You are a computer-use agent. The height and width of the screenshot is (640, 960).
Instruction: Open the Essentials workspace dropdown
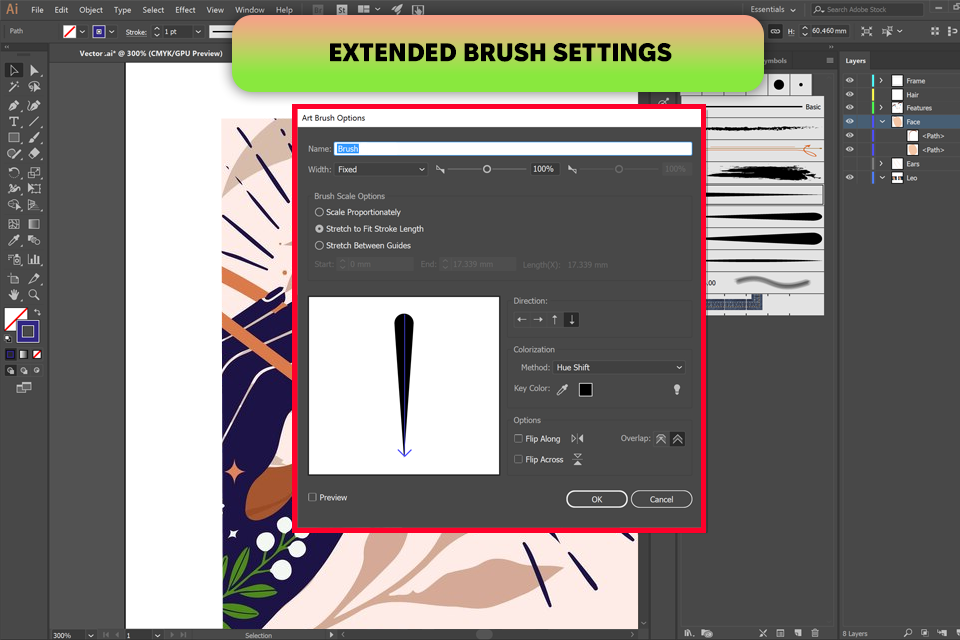[x=773, y=10]
